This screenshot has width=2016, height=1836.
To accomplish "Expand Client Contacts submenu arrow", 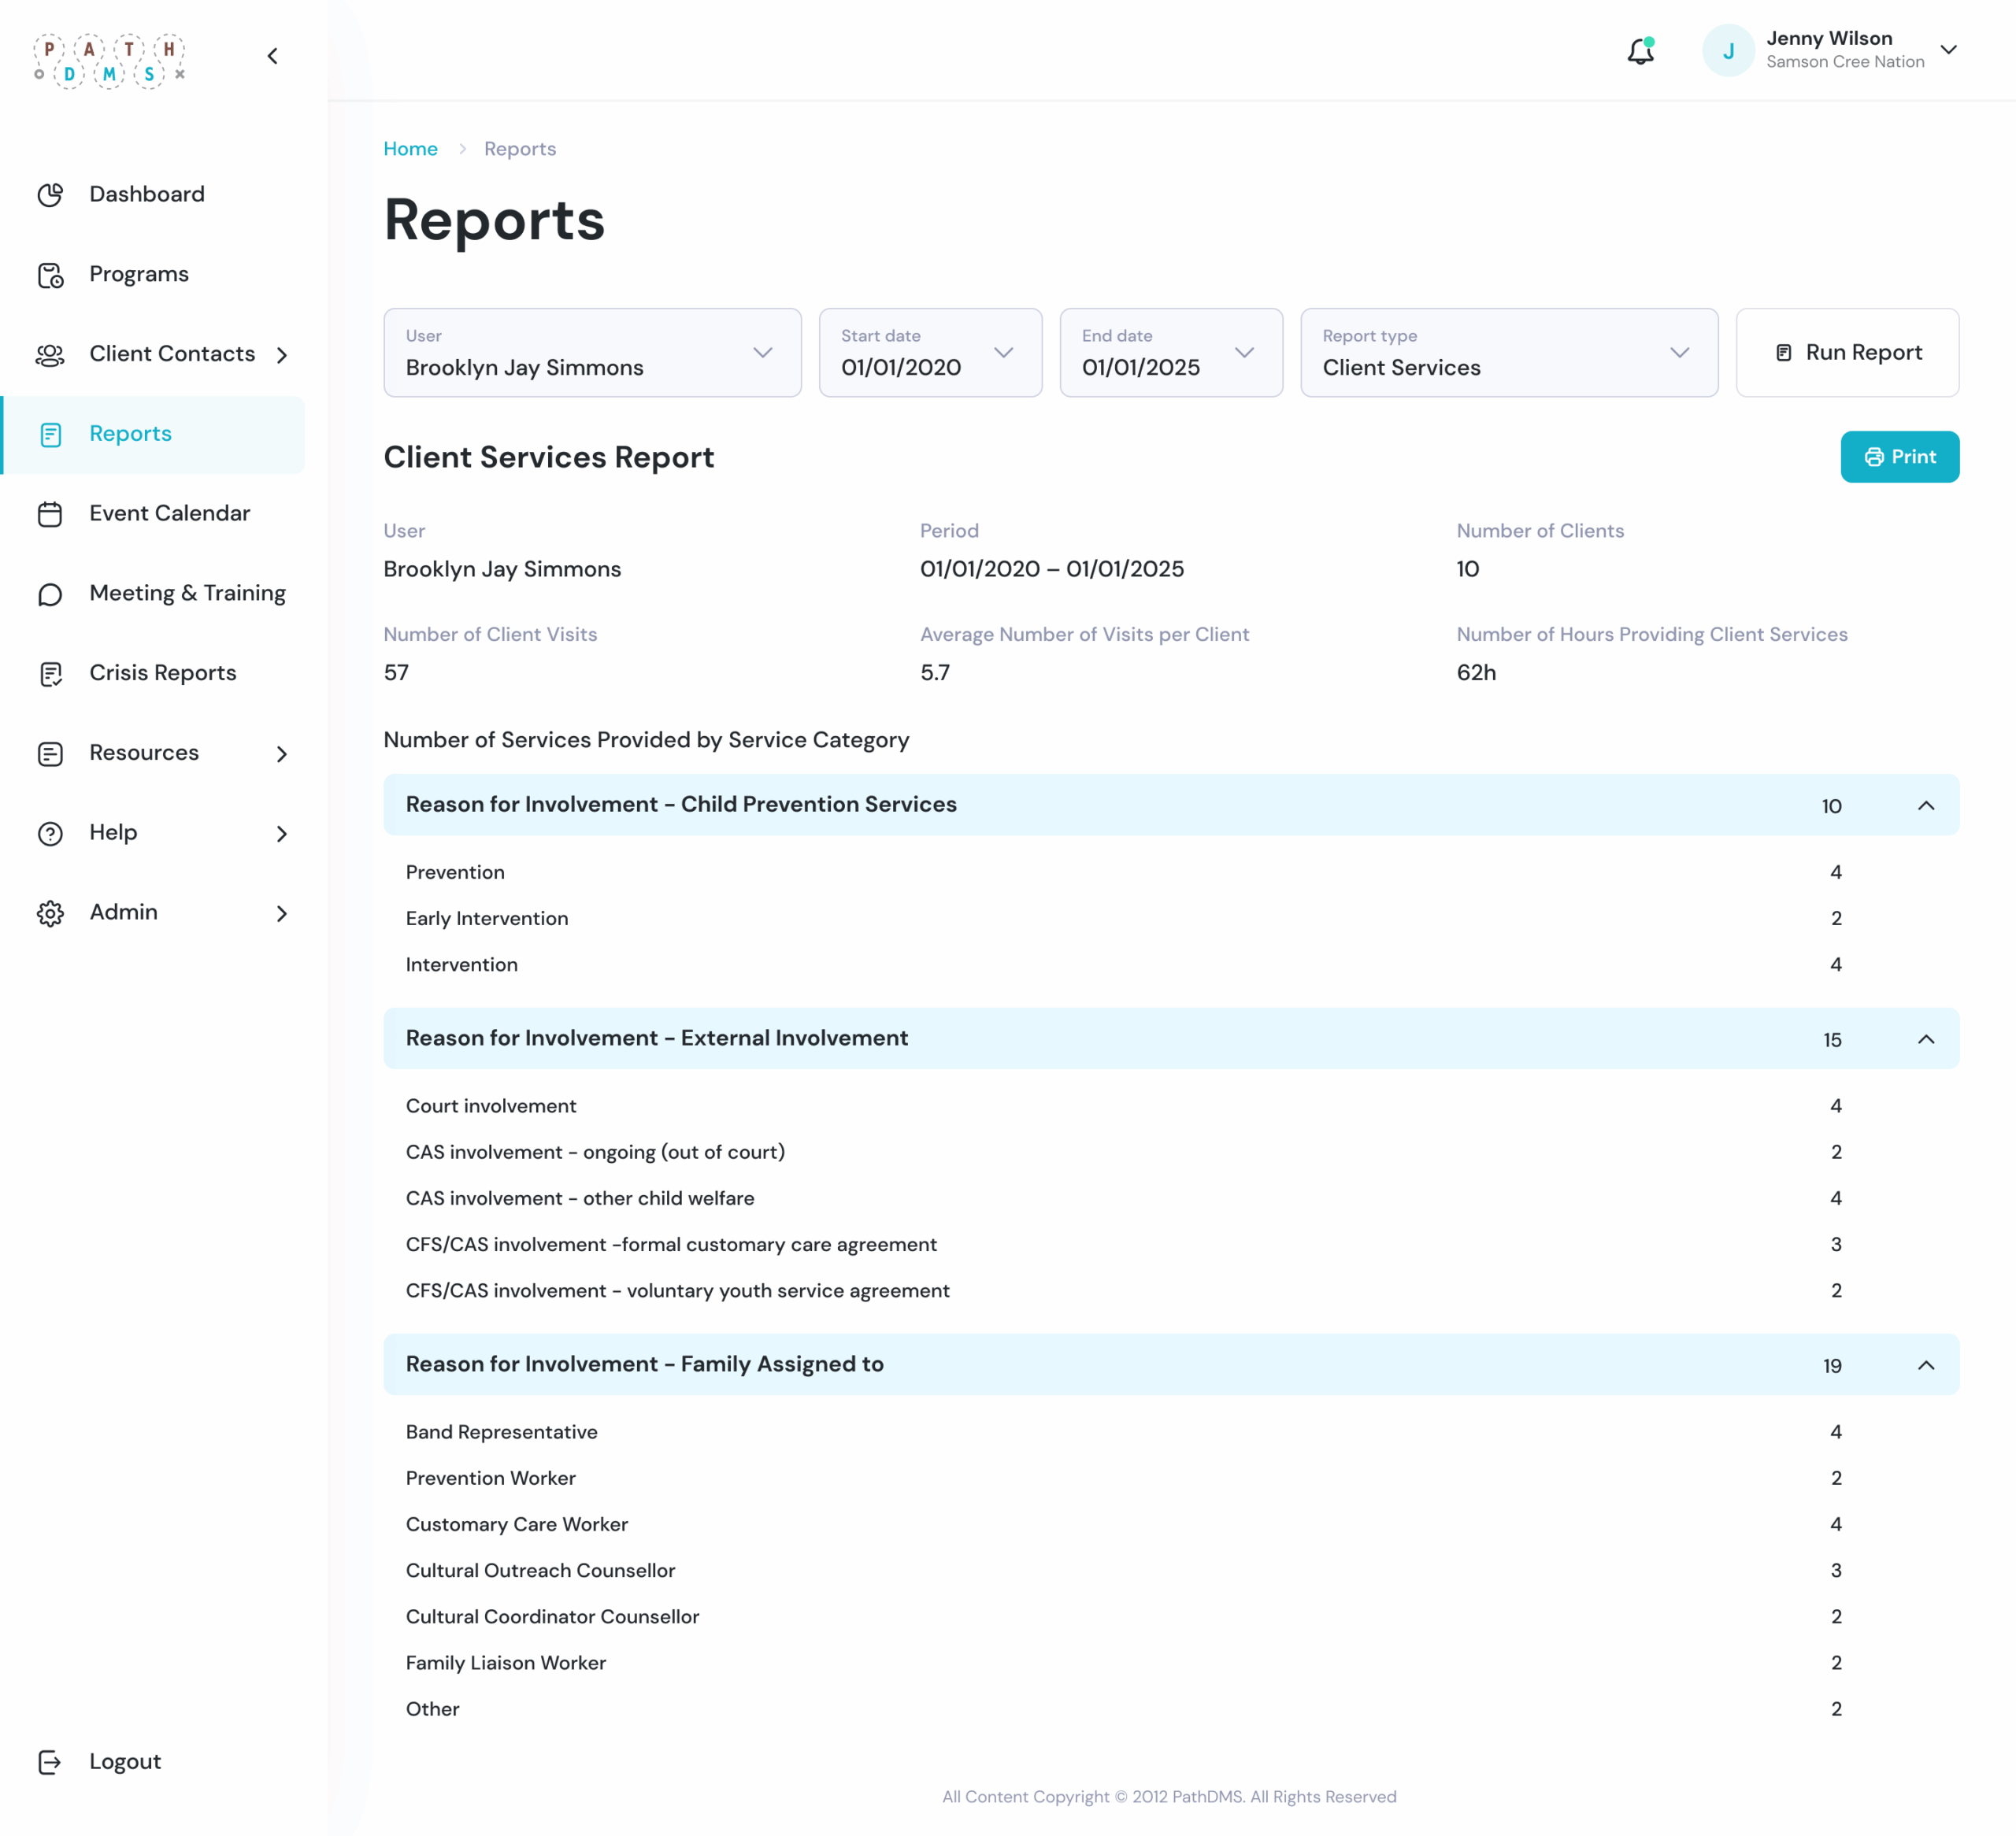I will (x=282, y=355).
